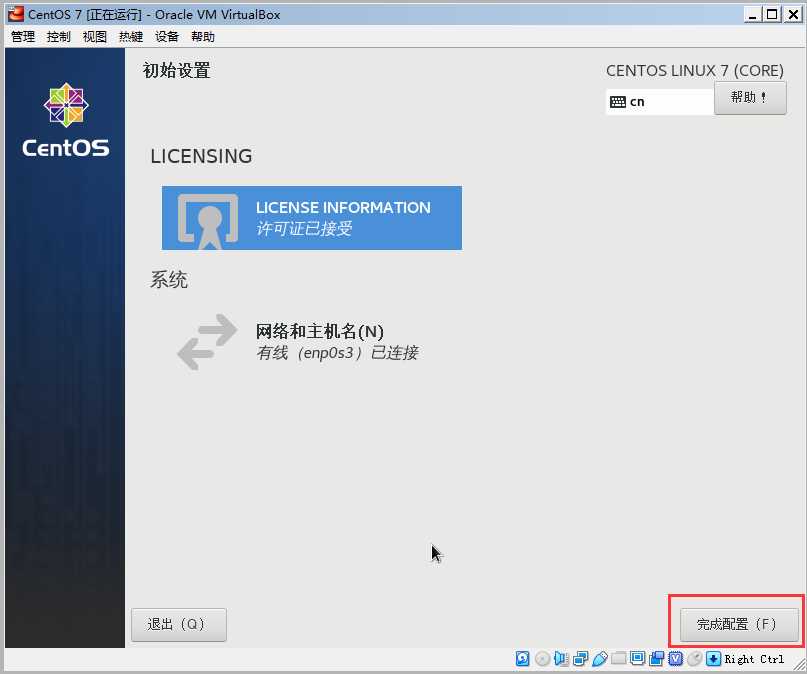Click the cn keyboard layout indicator
807x674 pixels.
click(x=660, y=102)
